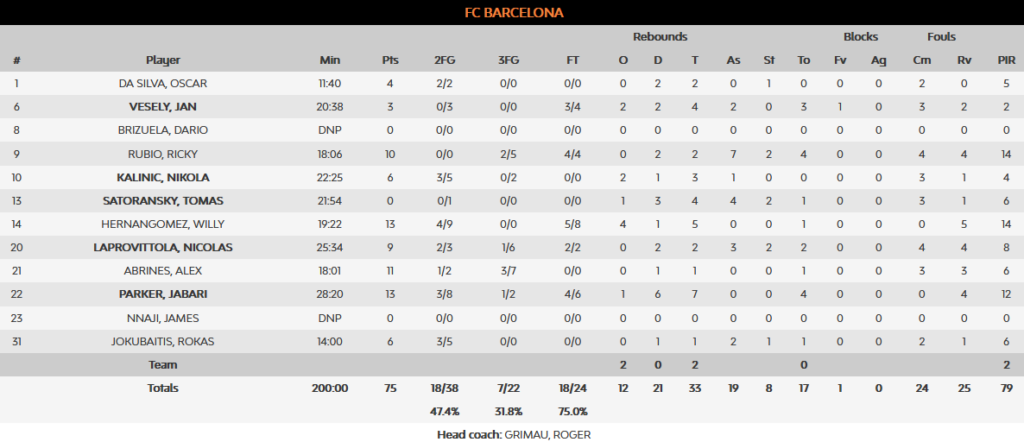Click on Ricky Rubio's name
1024x442 pixels.
162,154
